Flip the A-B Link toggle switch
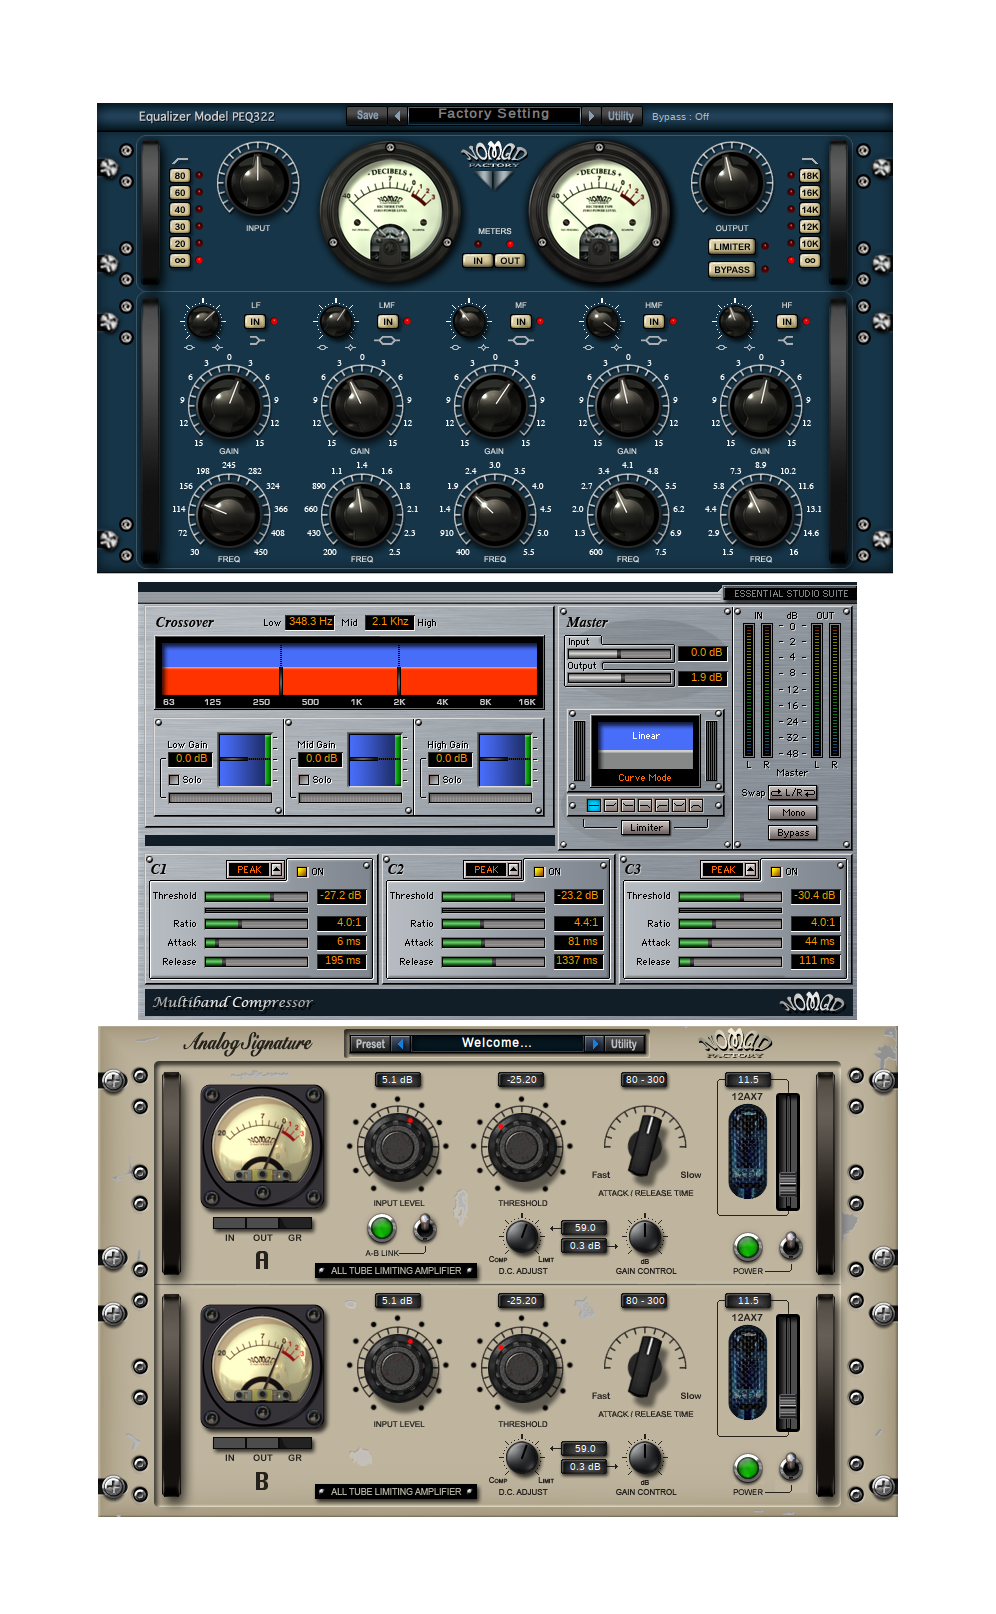This screenshot has width=996, height=1614. pos(424,1228)
